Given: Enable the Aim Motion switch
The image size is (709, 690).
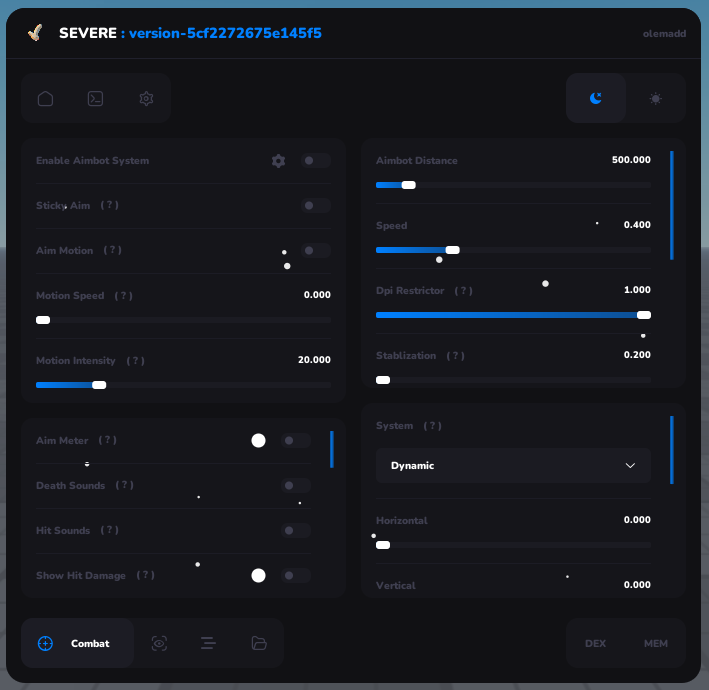Looking at the screenshot, I should pos(316,250).
